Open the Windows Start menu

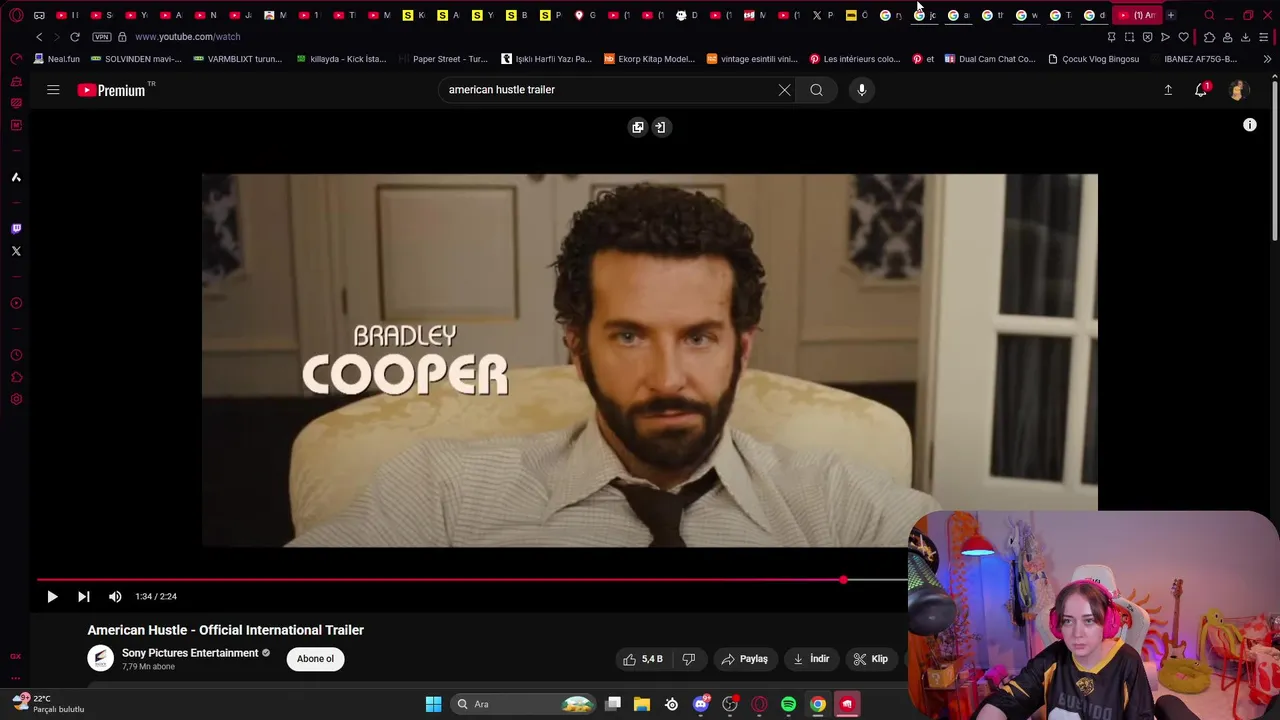click(x=433, y=704)
